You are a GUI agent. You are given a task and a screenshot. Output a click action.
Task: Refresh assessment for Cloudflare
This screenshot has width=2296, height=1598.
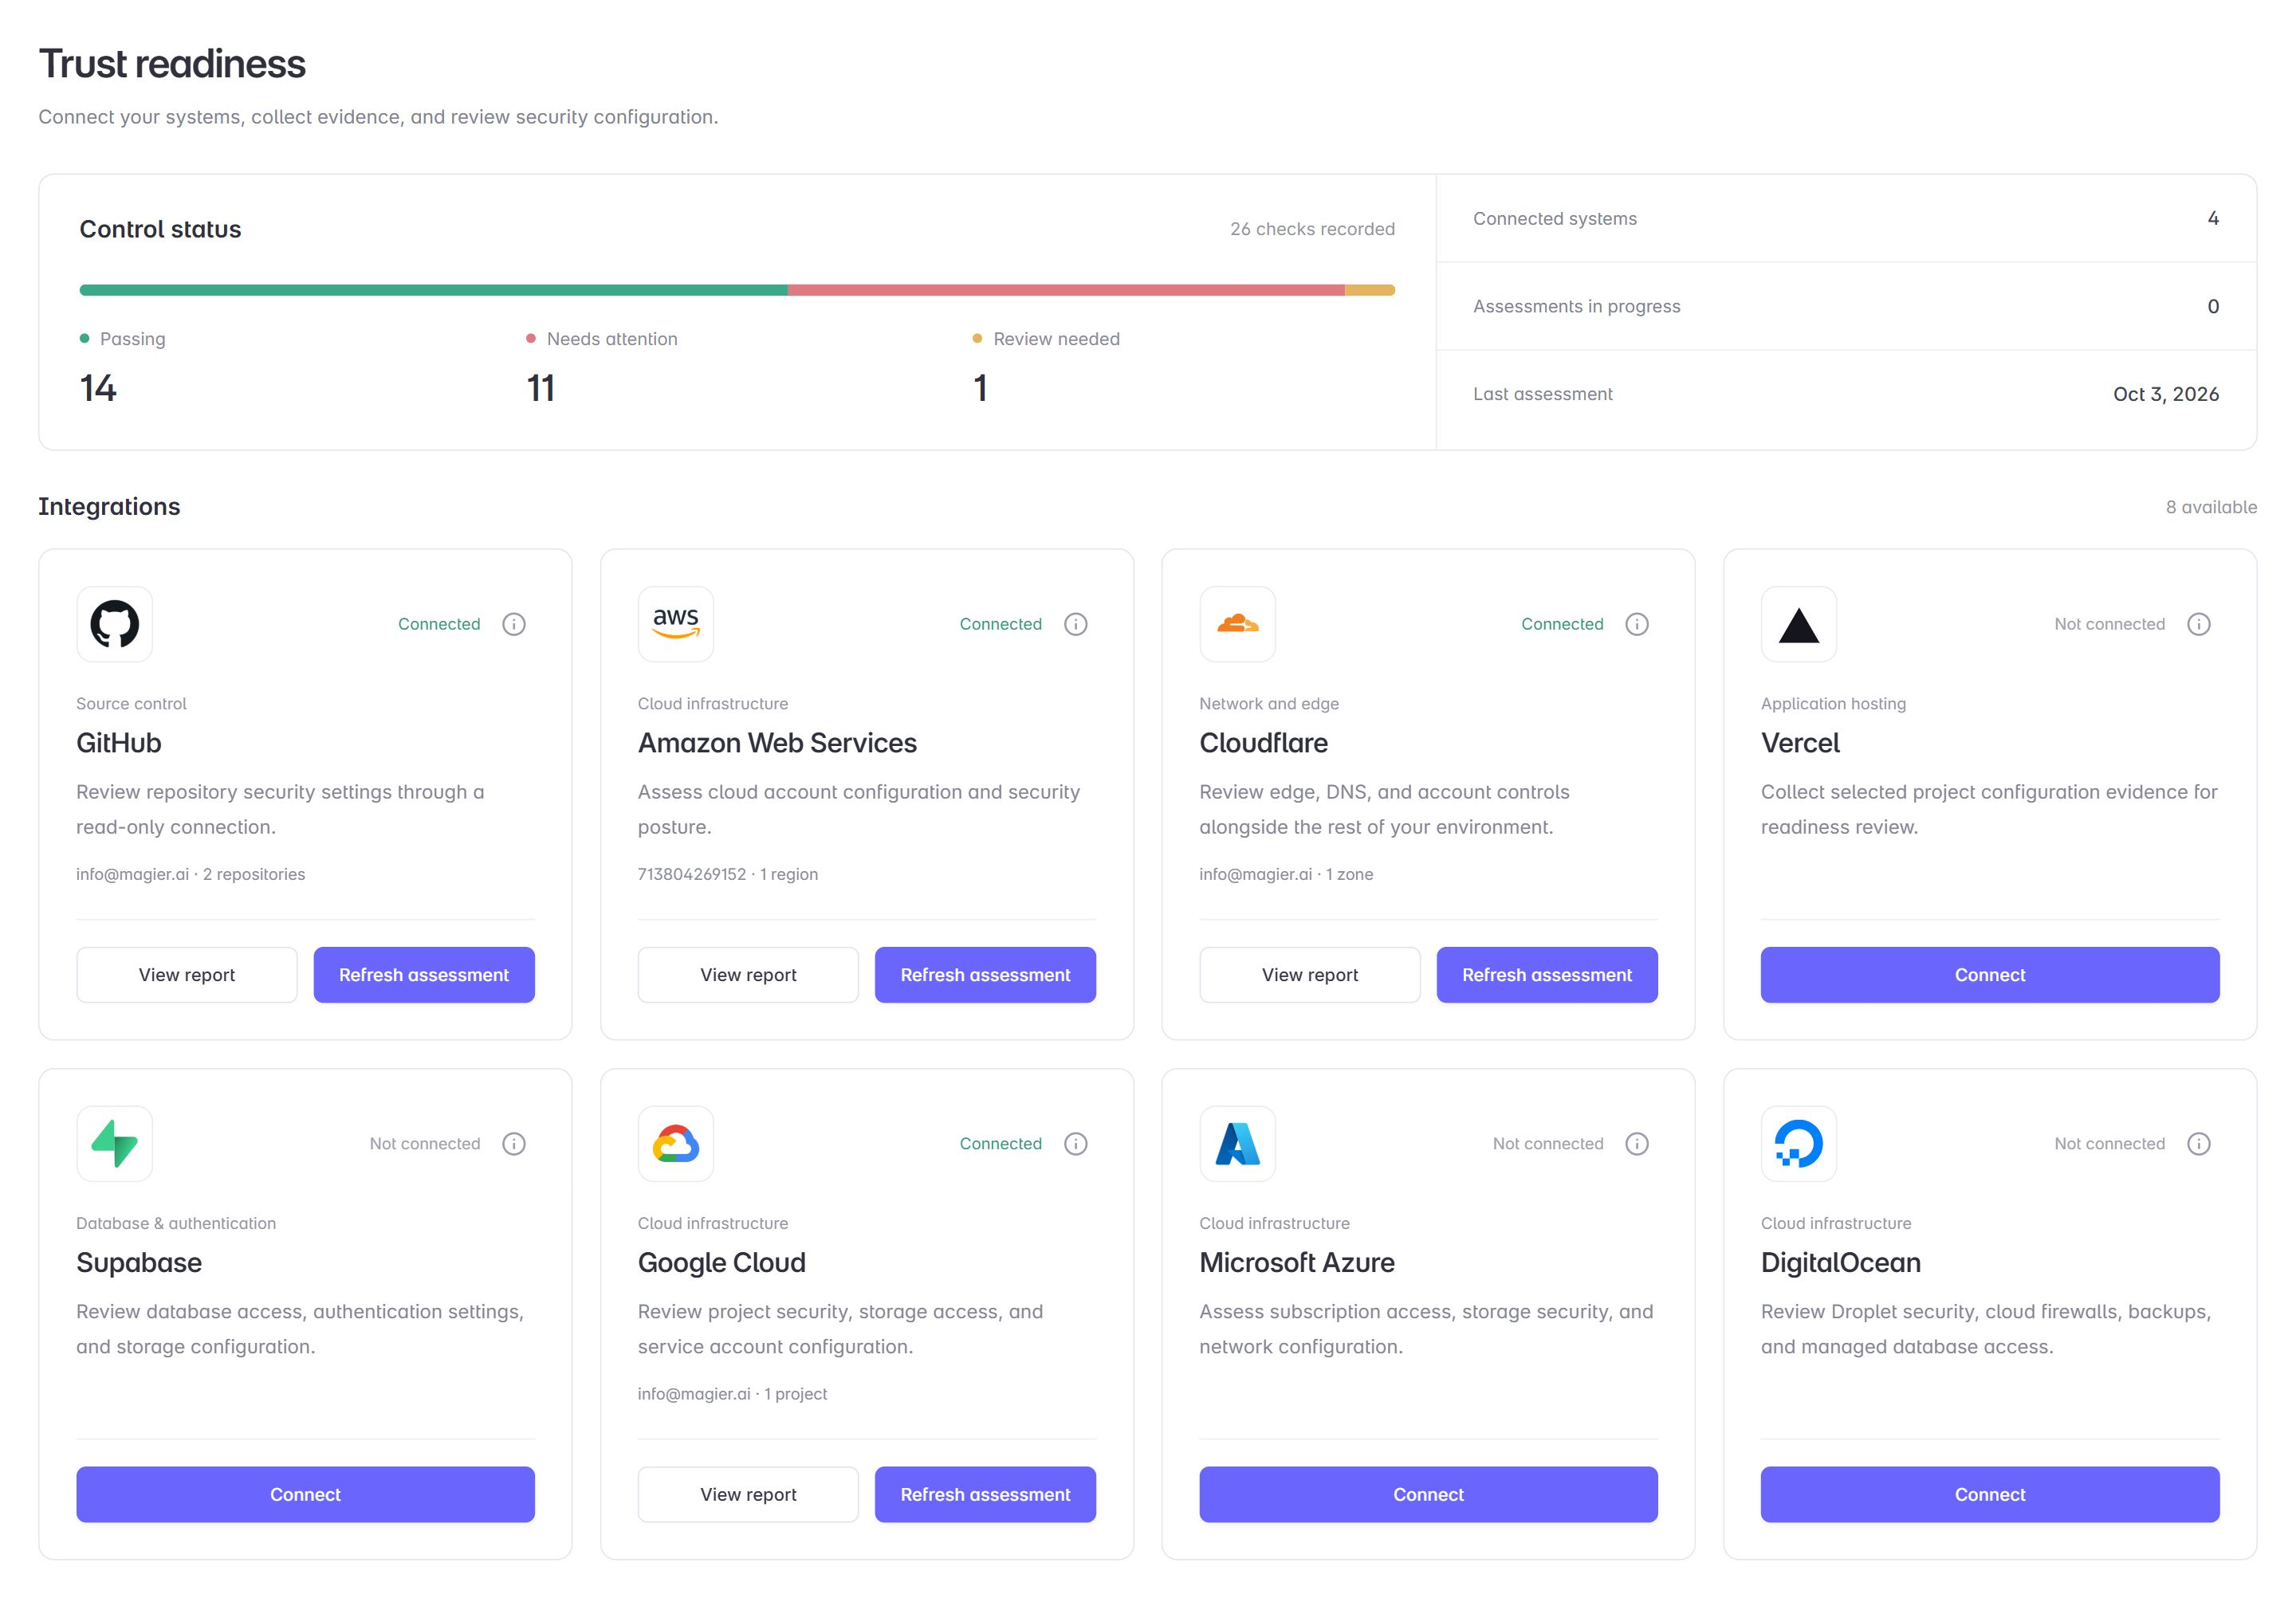[1547, 975]
